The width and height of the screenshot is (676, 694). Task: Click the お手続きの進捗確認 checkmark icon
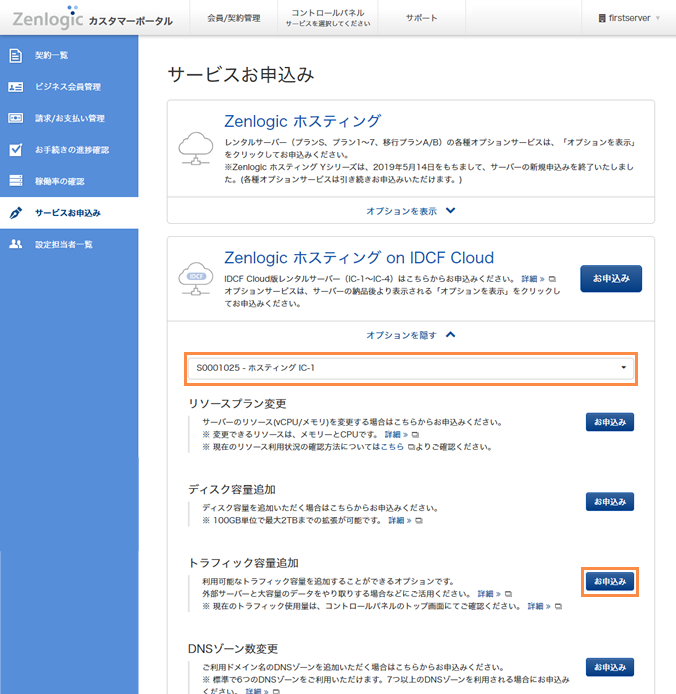coord(15,150)
